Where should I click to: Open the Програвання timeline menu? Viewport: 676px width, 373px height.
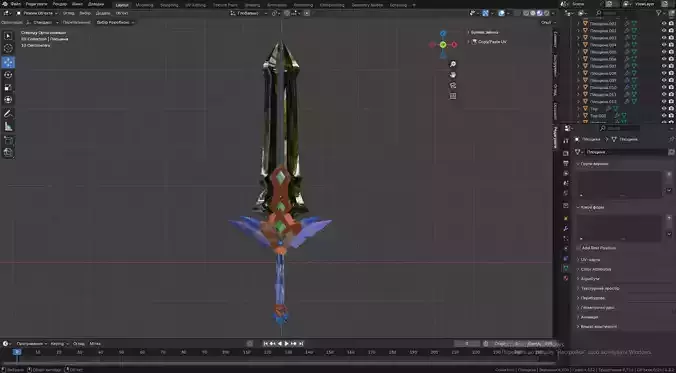[31, 344]
